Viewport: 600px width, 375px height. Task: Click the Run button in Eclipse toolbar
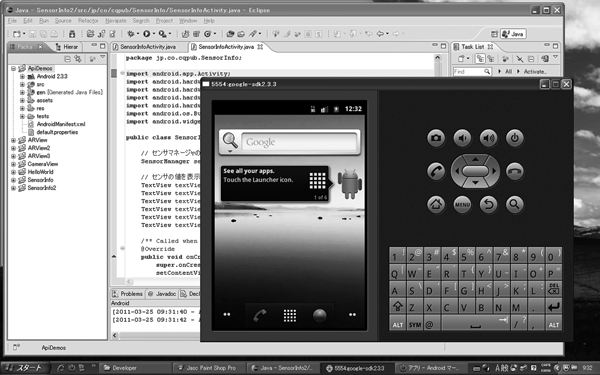click(147, 34)
